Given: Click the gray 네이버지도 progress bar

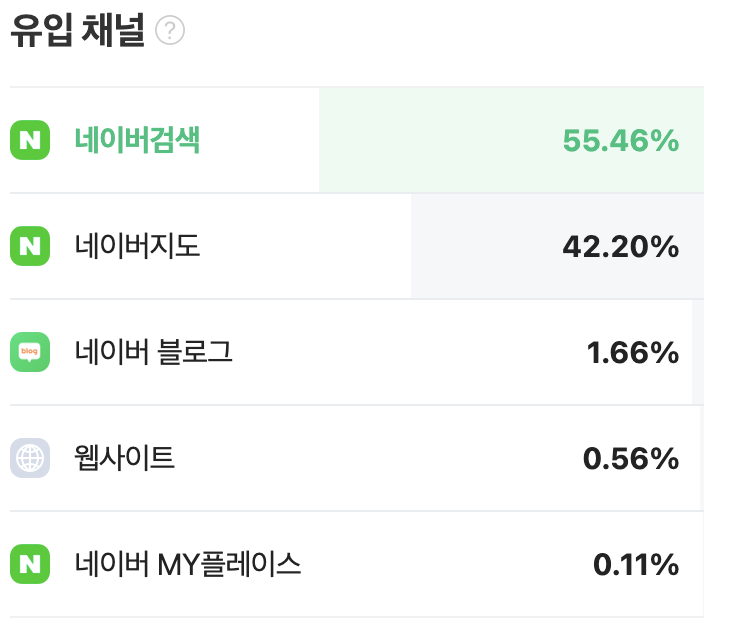Looking at the screenshot, I should click(557, 246).
